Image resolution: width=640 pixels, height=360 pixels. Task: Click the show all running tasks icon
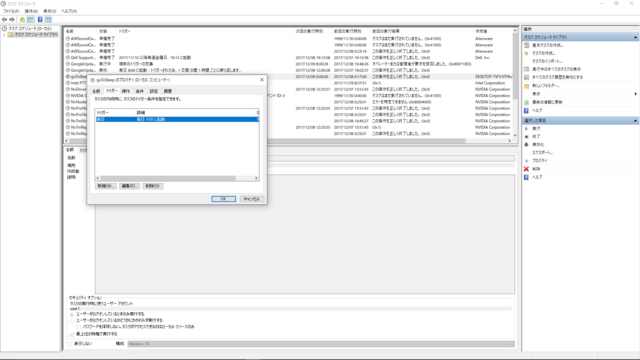pos(527,69)
